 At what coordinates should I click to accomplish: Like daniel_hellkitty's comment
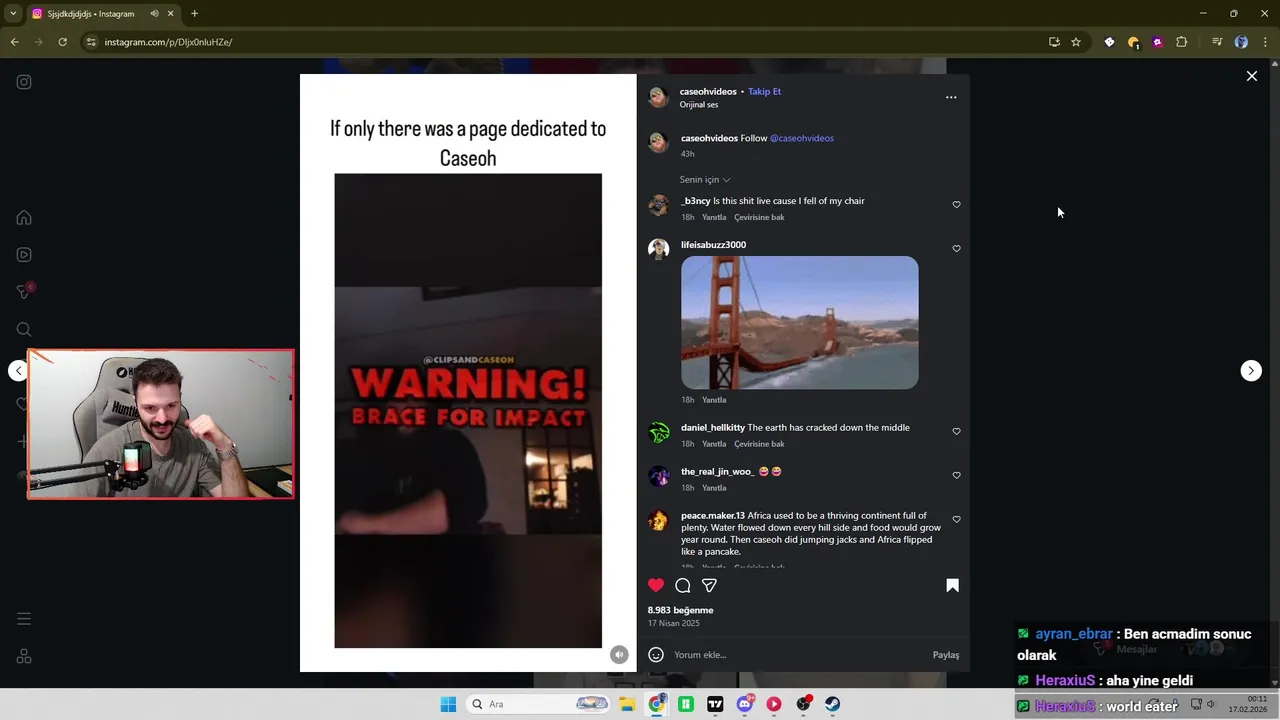956,432
